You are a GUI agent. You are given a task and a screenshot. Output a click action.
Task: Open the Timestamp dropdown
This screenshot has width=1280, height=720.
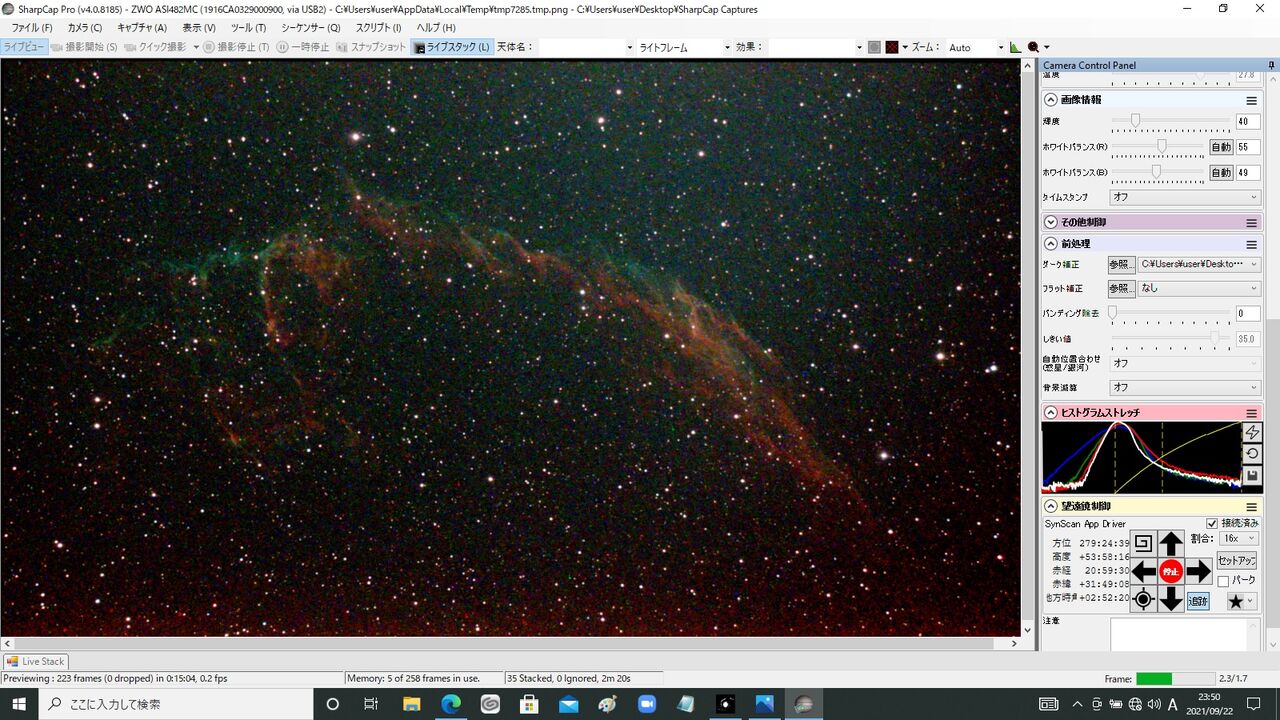1185,197
